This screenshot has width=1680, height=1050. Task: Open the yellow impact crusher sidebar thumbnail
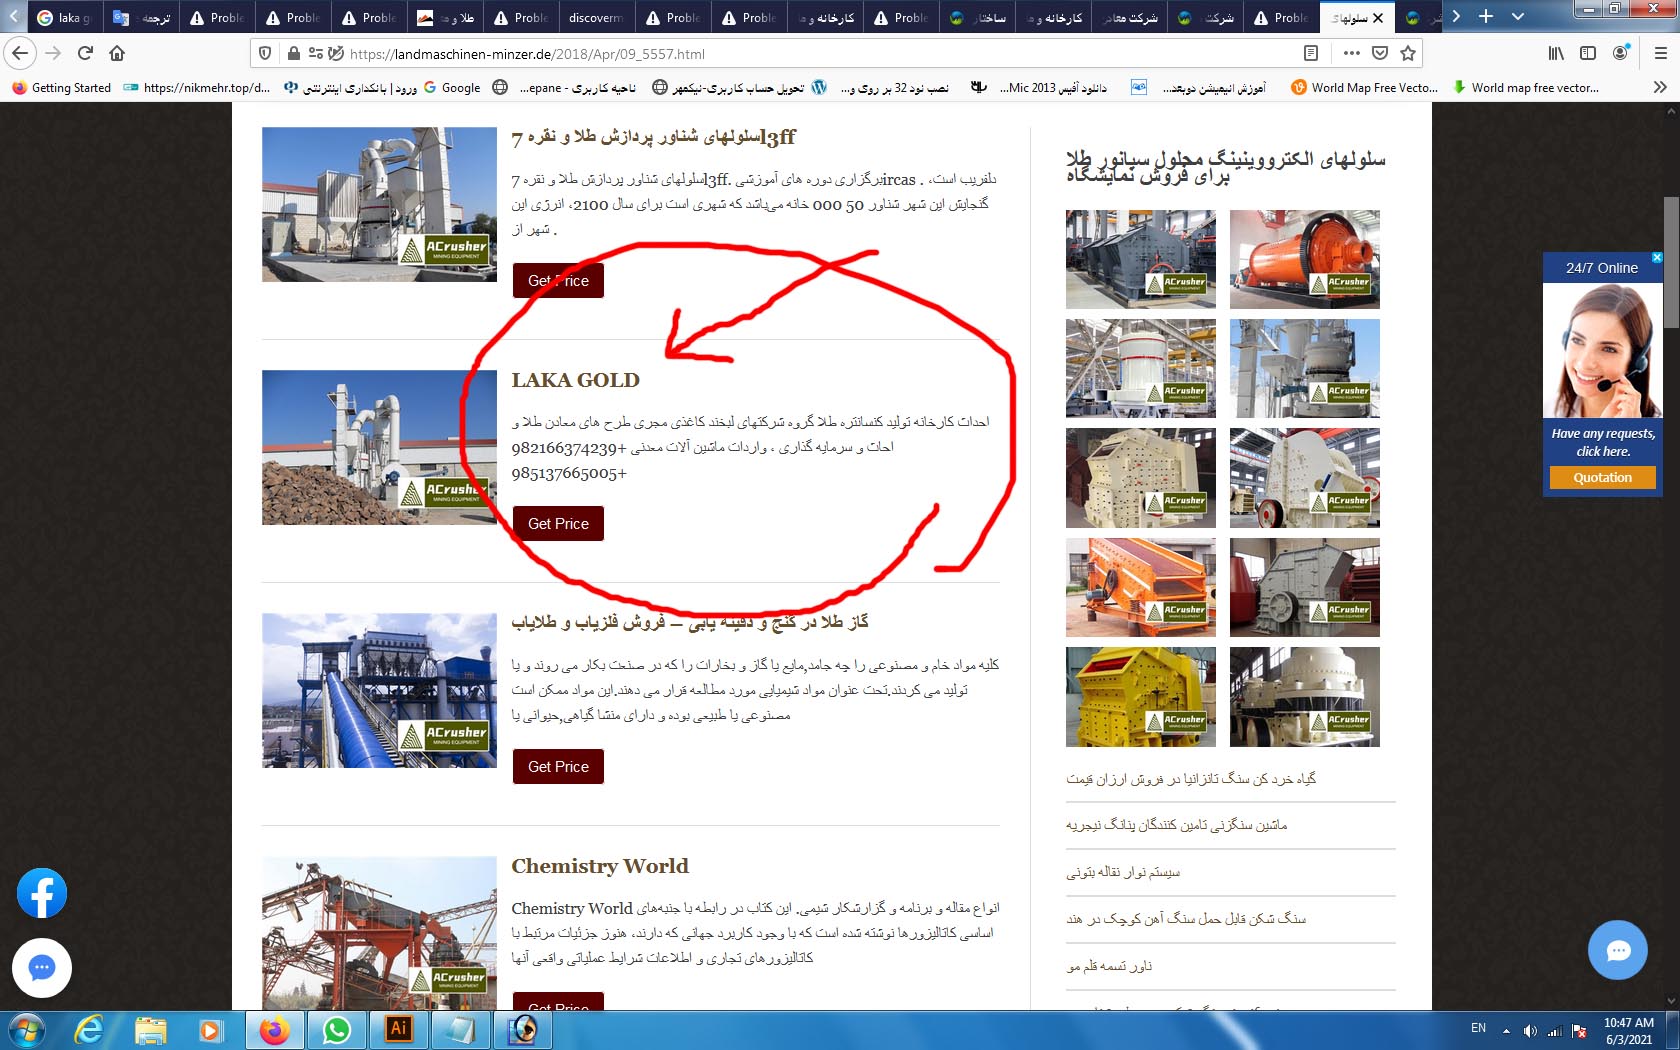tap(1141, 697)
